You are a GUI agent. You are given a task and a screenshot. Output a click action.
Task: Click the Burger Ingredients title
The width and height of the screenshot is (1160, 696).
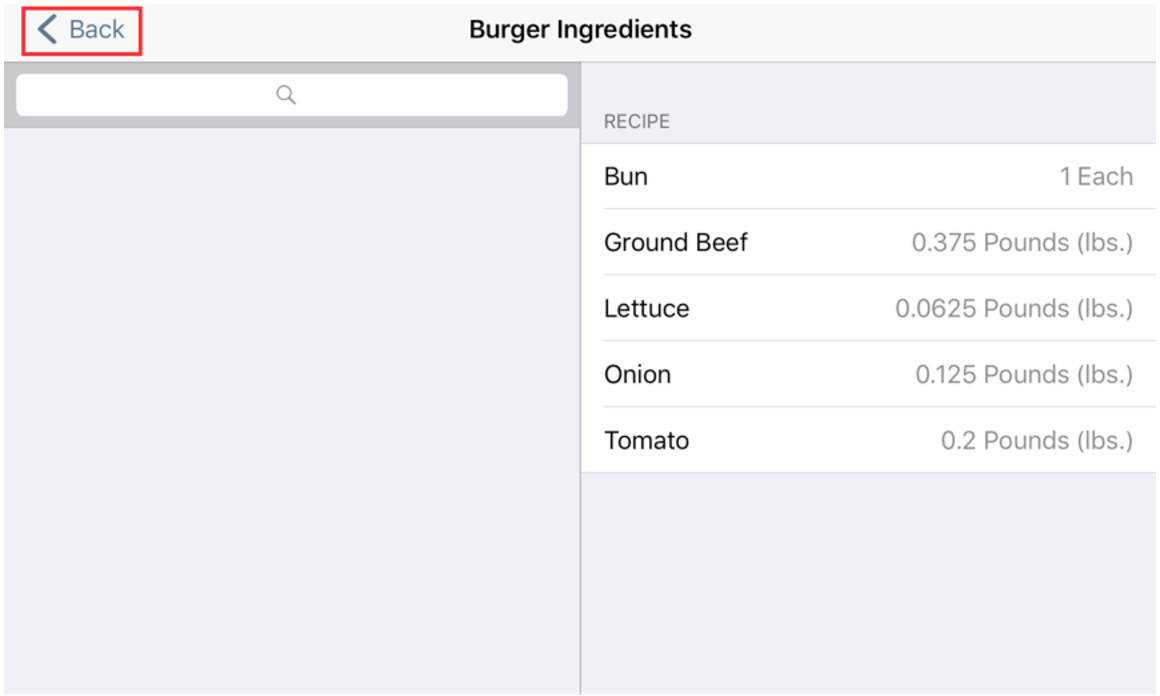[x=580, y=30]
